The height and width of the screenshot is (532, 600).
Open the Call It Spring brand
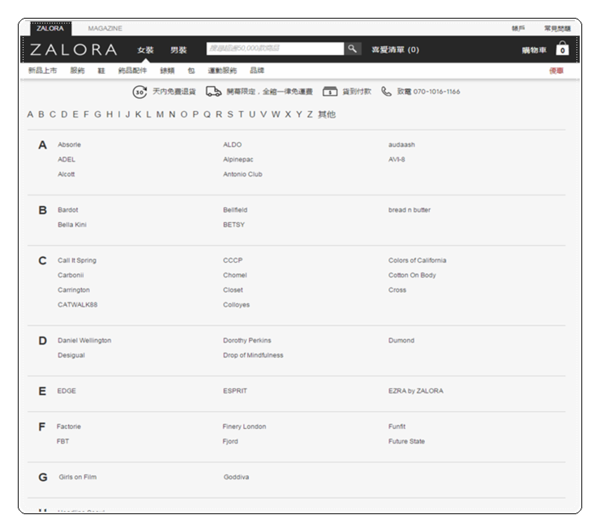coord(77,261)
